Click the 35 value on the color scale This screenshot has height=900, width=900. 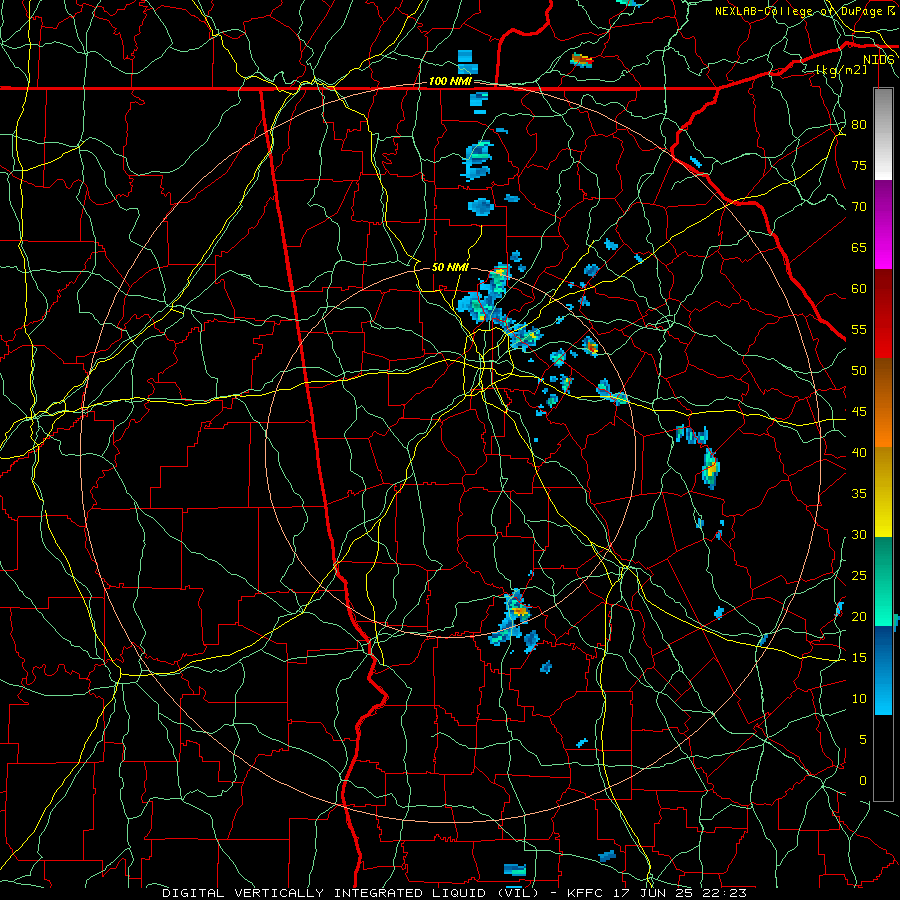(859, 494)
